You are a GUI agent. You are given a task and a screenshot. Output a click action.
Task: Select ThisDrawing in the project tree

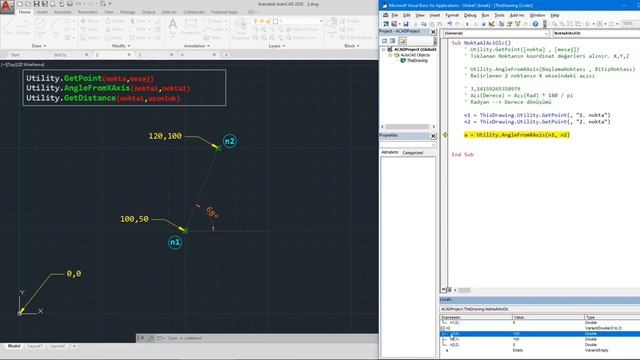(417, 60)
